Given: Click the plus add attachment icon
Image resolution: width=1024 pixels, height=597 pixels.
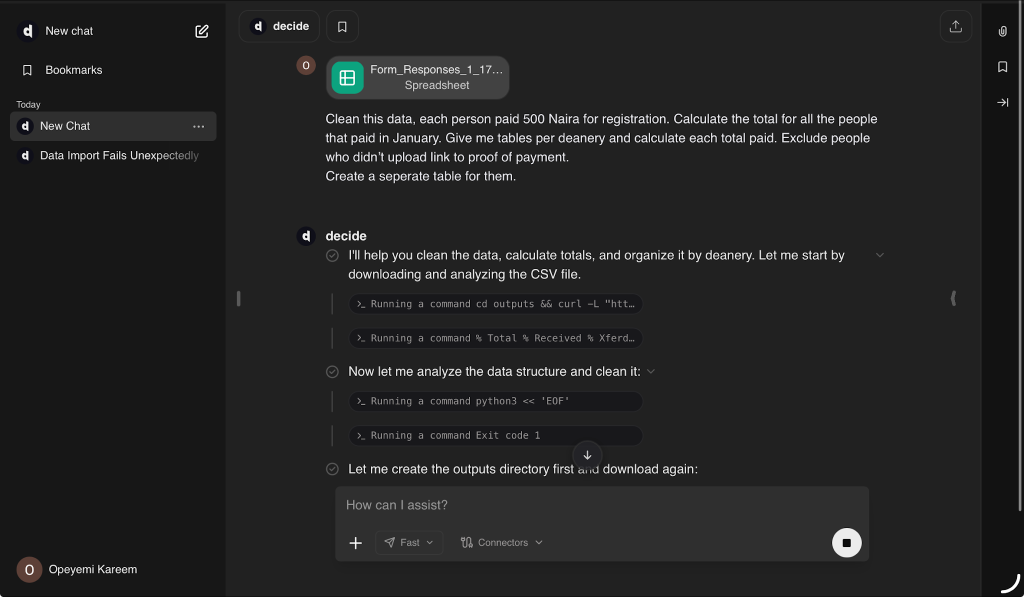Looking at the screenshot, I should [355, 543].
